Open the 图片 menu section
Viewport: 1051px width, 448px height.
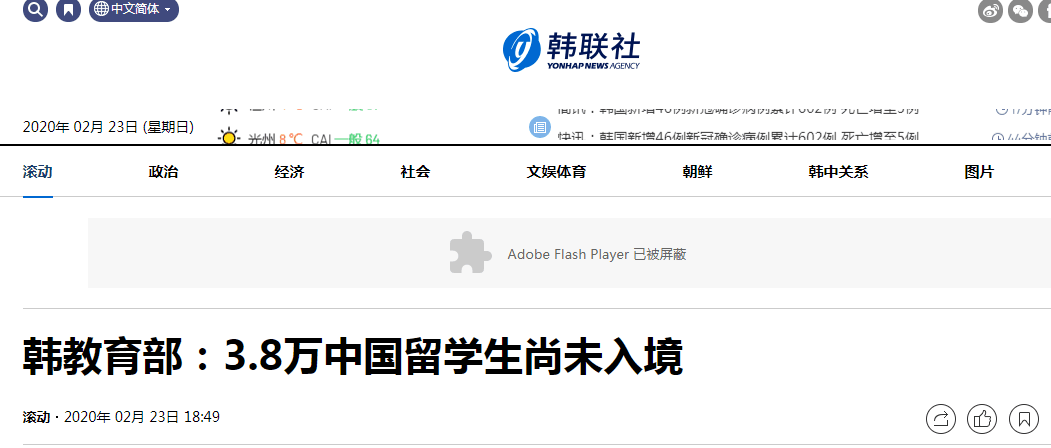[x=979, y=172]
